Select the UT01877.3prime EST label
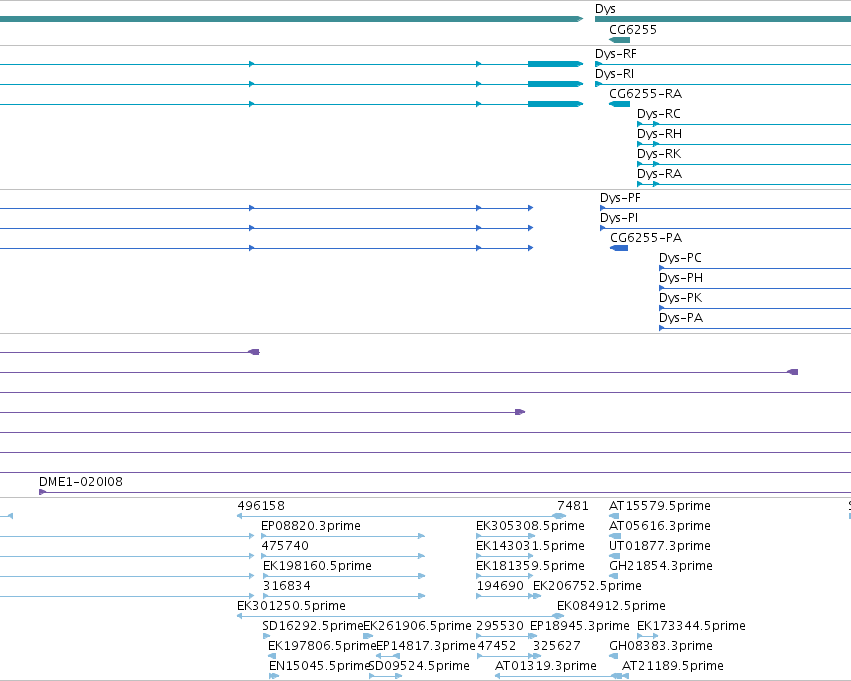 (x=660, y=546)
